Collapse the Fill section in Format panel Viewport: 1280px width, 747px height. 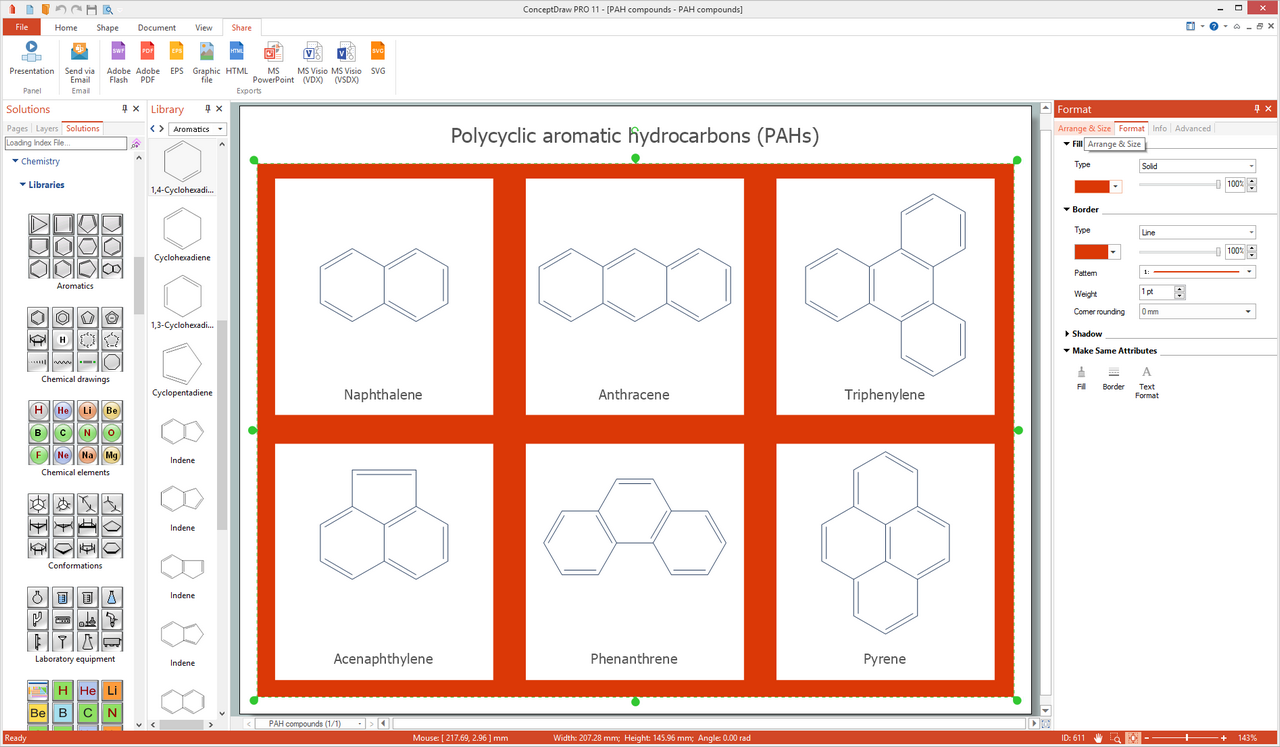tap(1066, 143)
